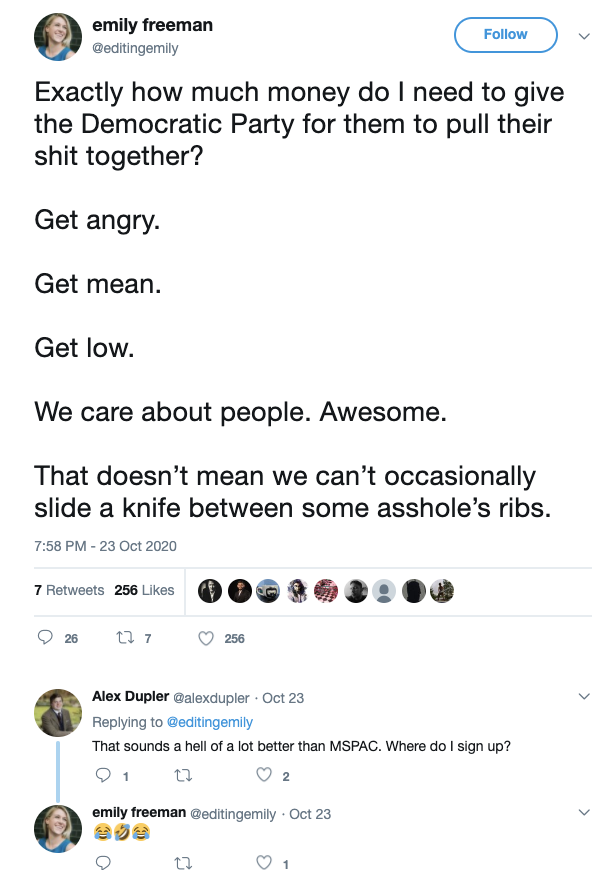Like emily freeman's emoji reply
Viewport: 614px width, 870px height.
click(x=264, y=863)
